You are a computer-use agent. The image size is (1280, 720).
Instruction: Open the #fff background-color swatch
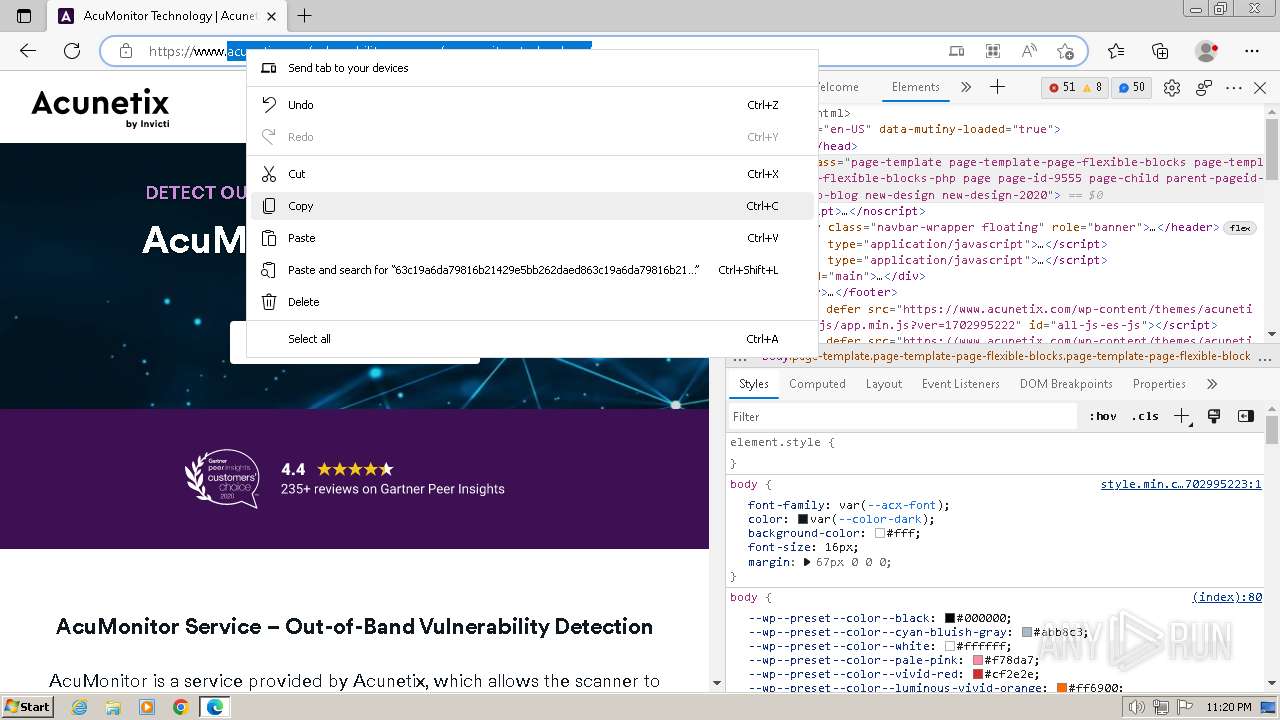point(880,534)
